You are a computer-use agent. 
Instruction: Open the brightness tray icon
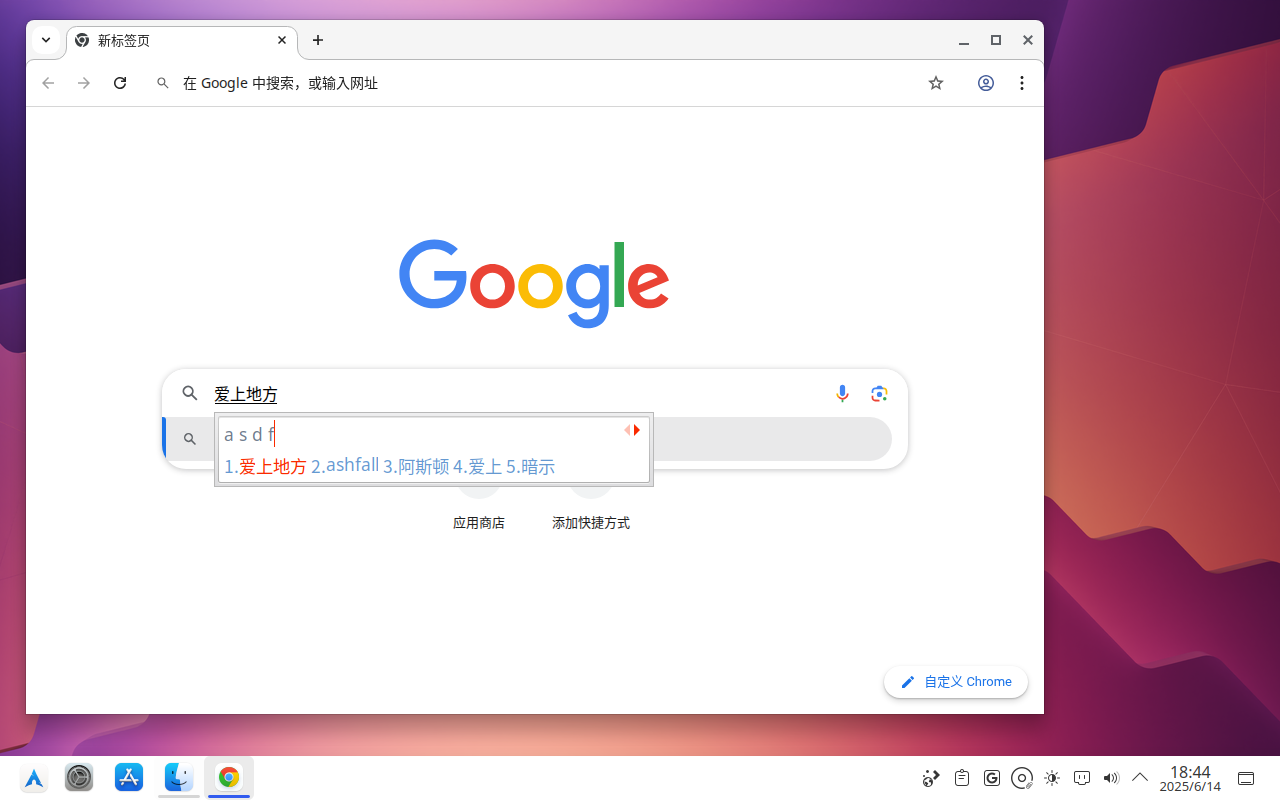pyautogui.click(x=1051, y=778)
